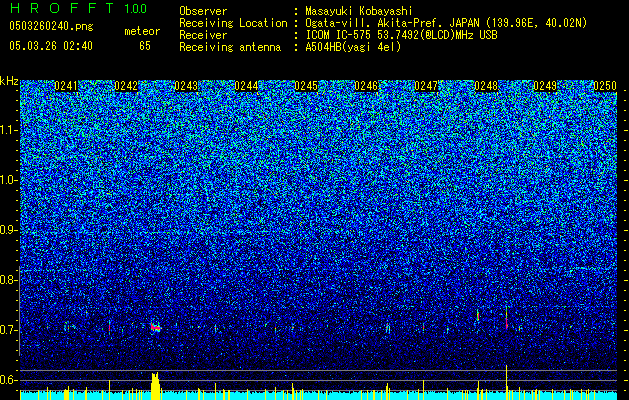Viewport: 629px width, 400px height.
Task: Click the tallest yellow power spike after 0248
Action: point(507,382)
